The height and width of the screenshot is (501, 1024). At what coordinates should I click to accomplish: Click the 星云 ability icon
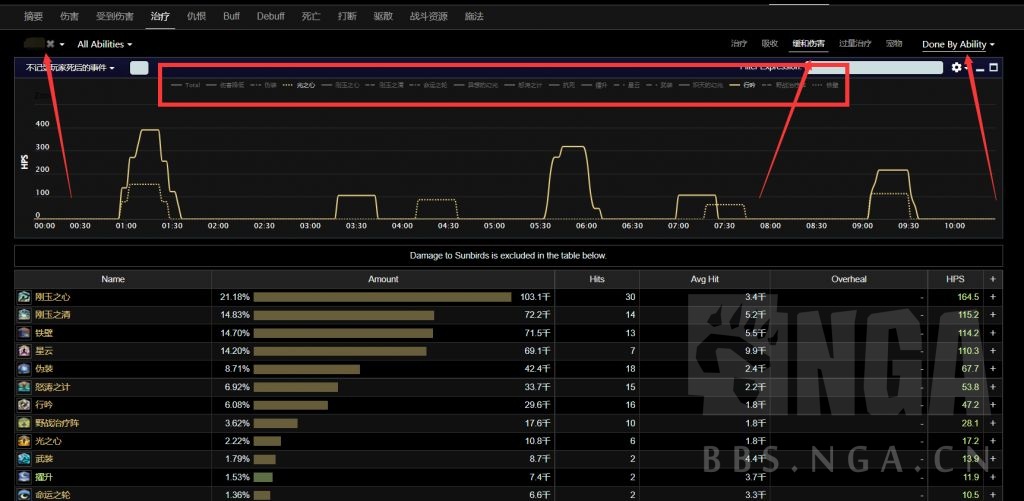coord(24,351)
